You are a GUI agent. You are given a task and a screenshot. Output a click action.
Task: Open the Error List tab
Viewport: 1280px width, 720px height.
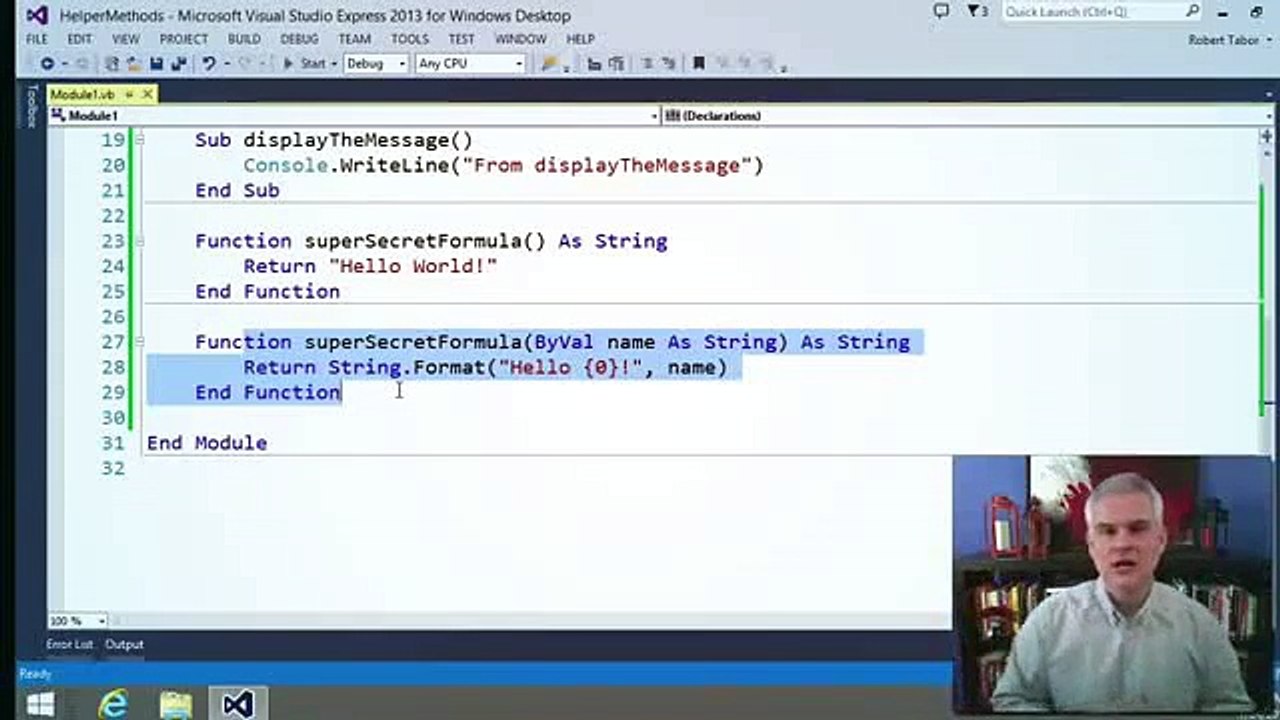click(69, 645)
